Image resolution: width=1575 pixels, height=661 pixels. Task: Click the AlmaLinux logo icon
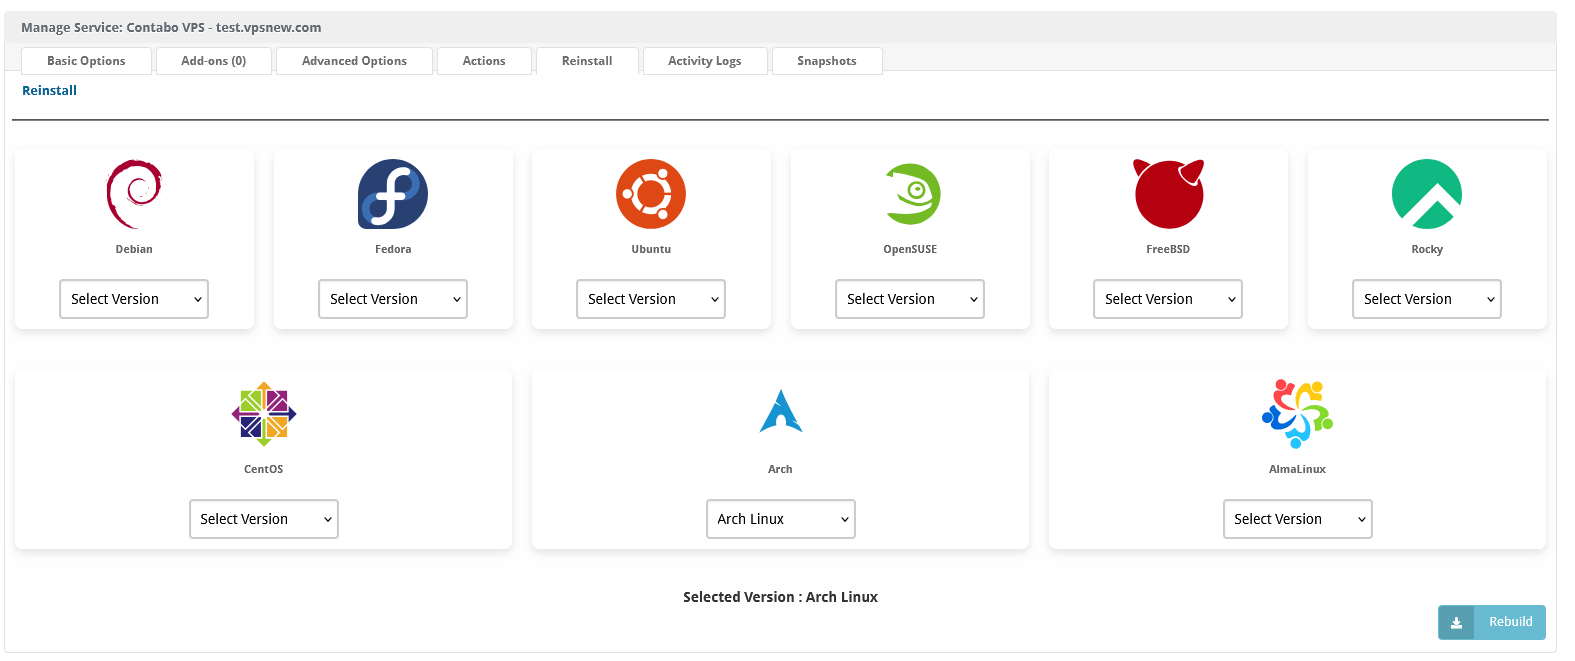(1297, 413)
